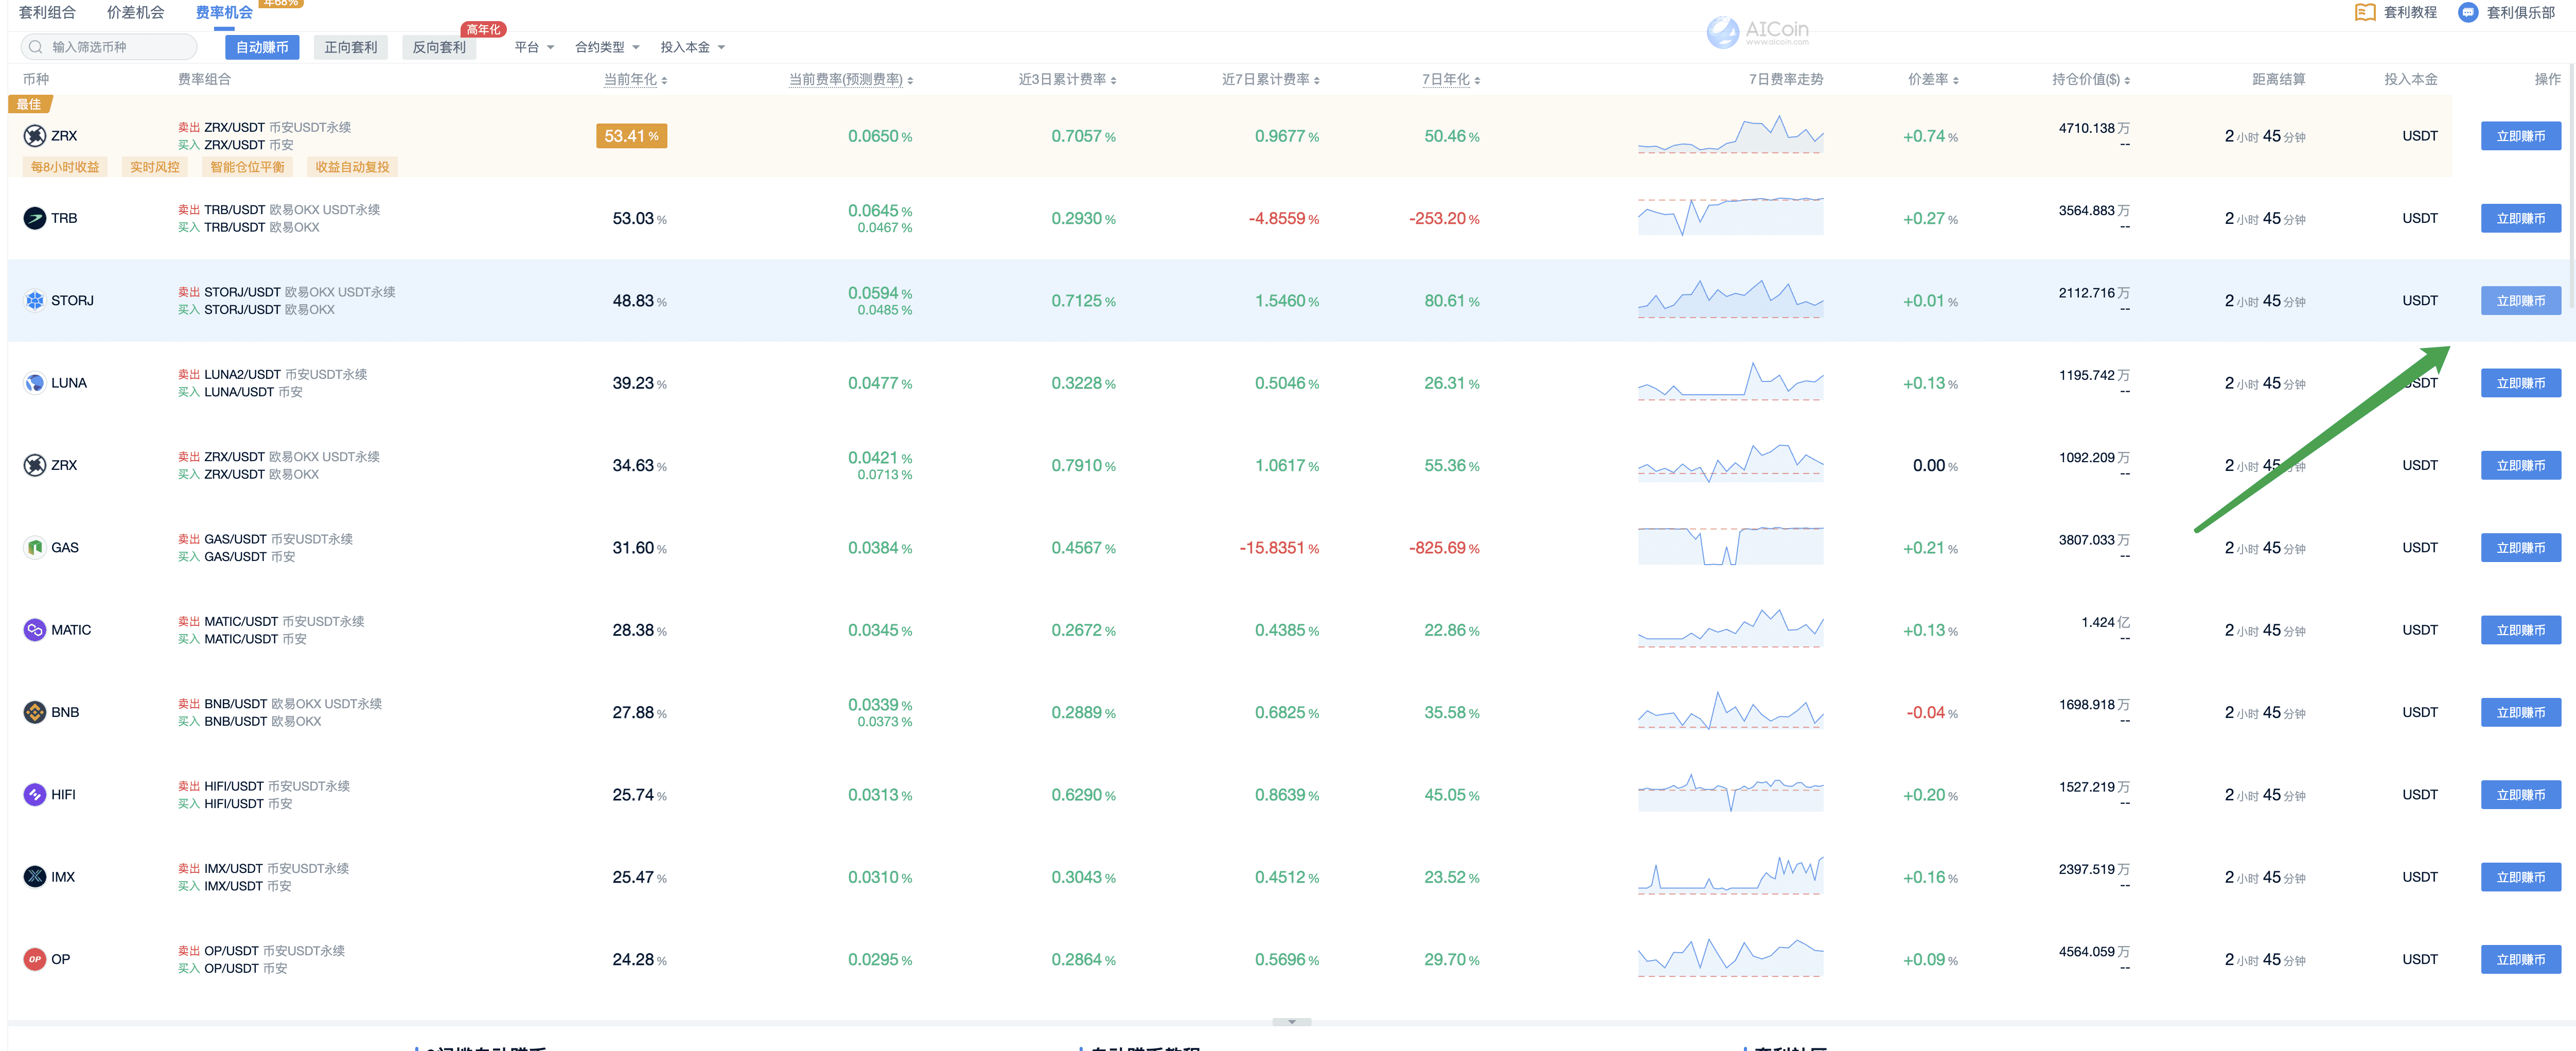The height and width of the screenshot is (1051, 2576).
Task: Open the 套利教程 link
Action: point(2396,12)
